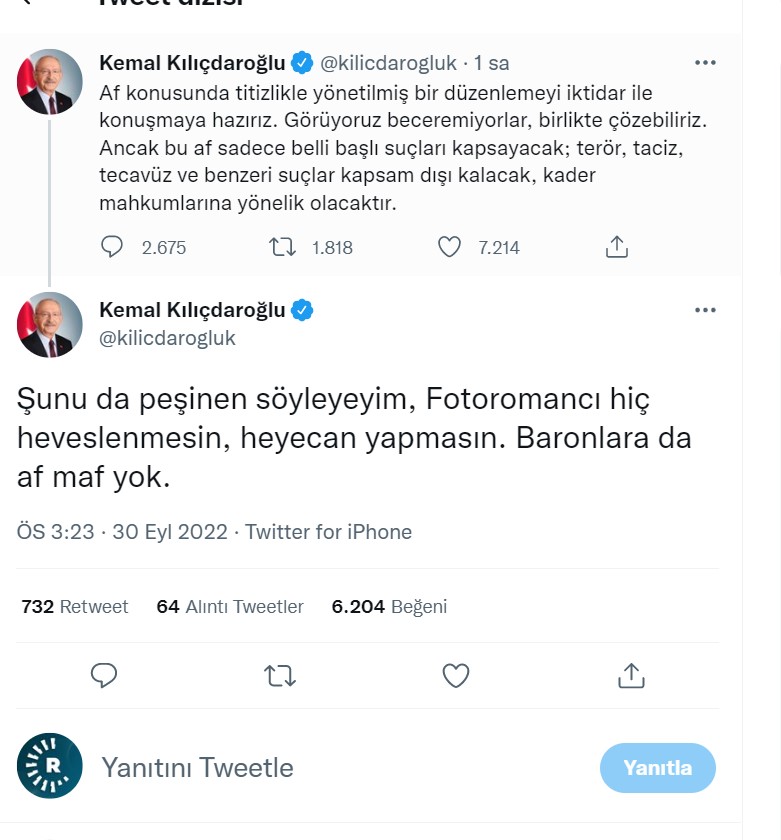The width and height of the screenshot is (781, 840).
Task: Open @kilicdarogluk handle in the main tweet
Action: [x=168, y=338]
